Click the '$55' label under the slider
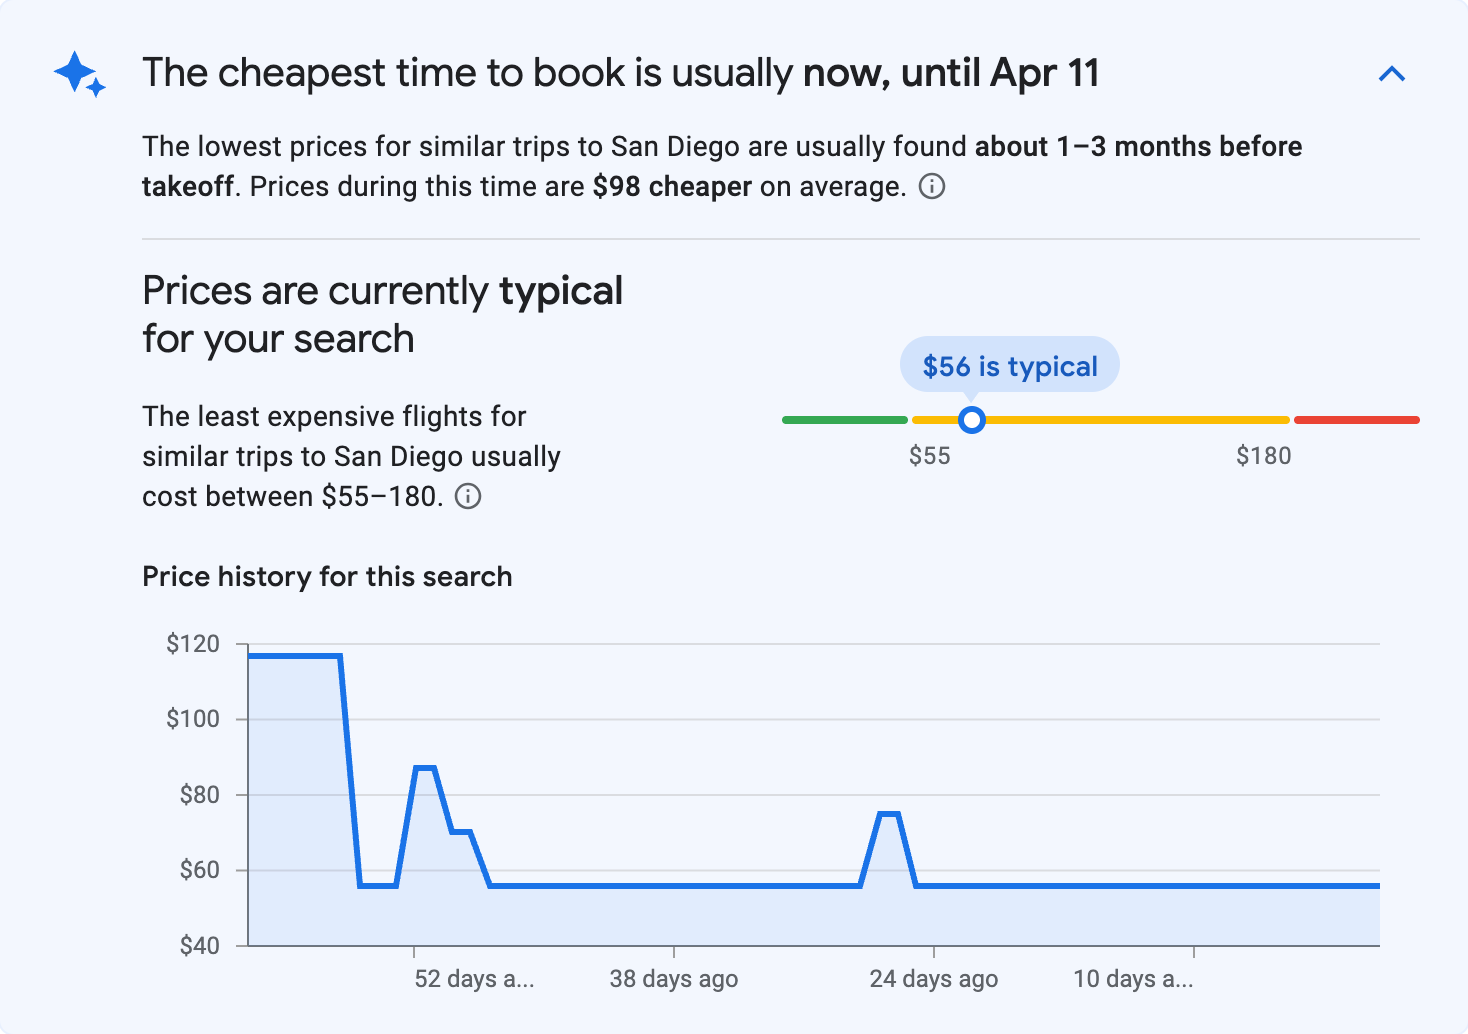Image resolution: width=1468 pixels, height=1034 pixels. click(931, 456)
